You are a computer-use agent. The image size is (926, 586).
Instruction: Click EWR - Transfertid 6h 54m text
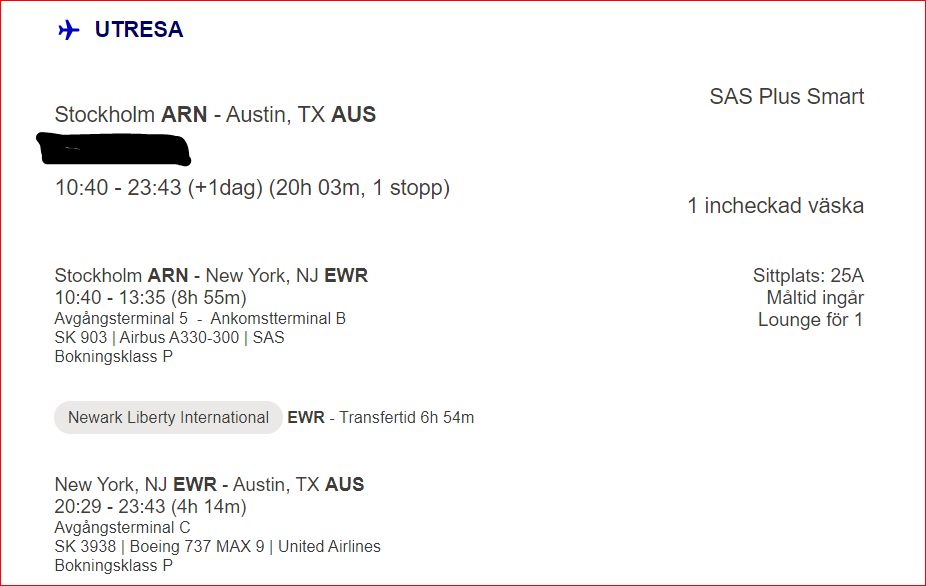[x=380, y=418]
